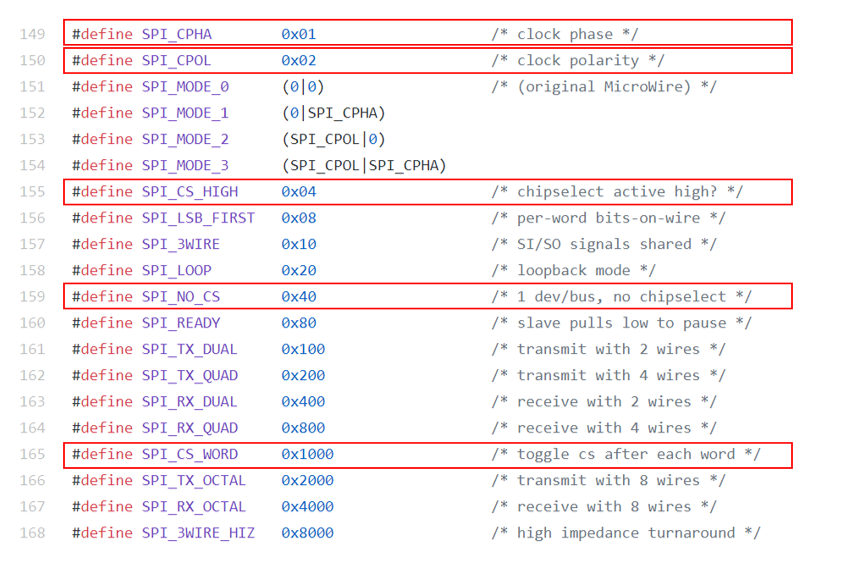Screen dimensions: 842x565
Task: Click the SPI_MODE_2 identifier
Action: coord(185,140)
